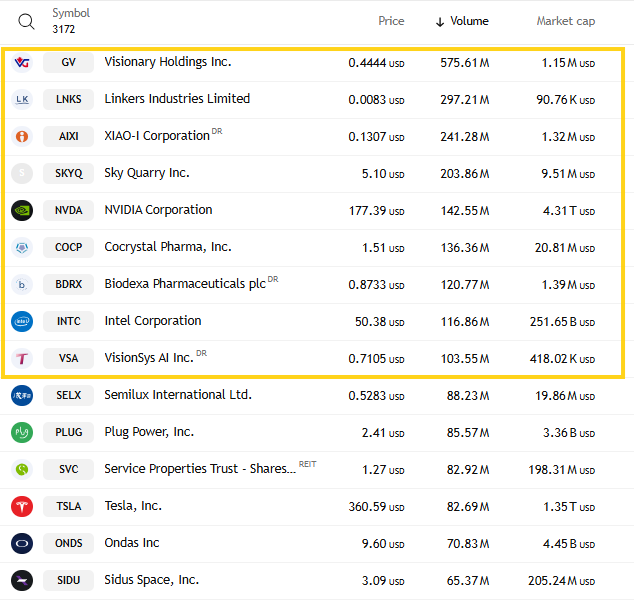Open the BDRX ticker badge
The image size is (634, 606).
(68, 285)
